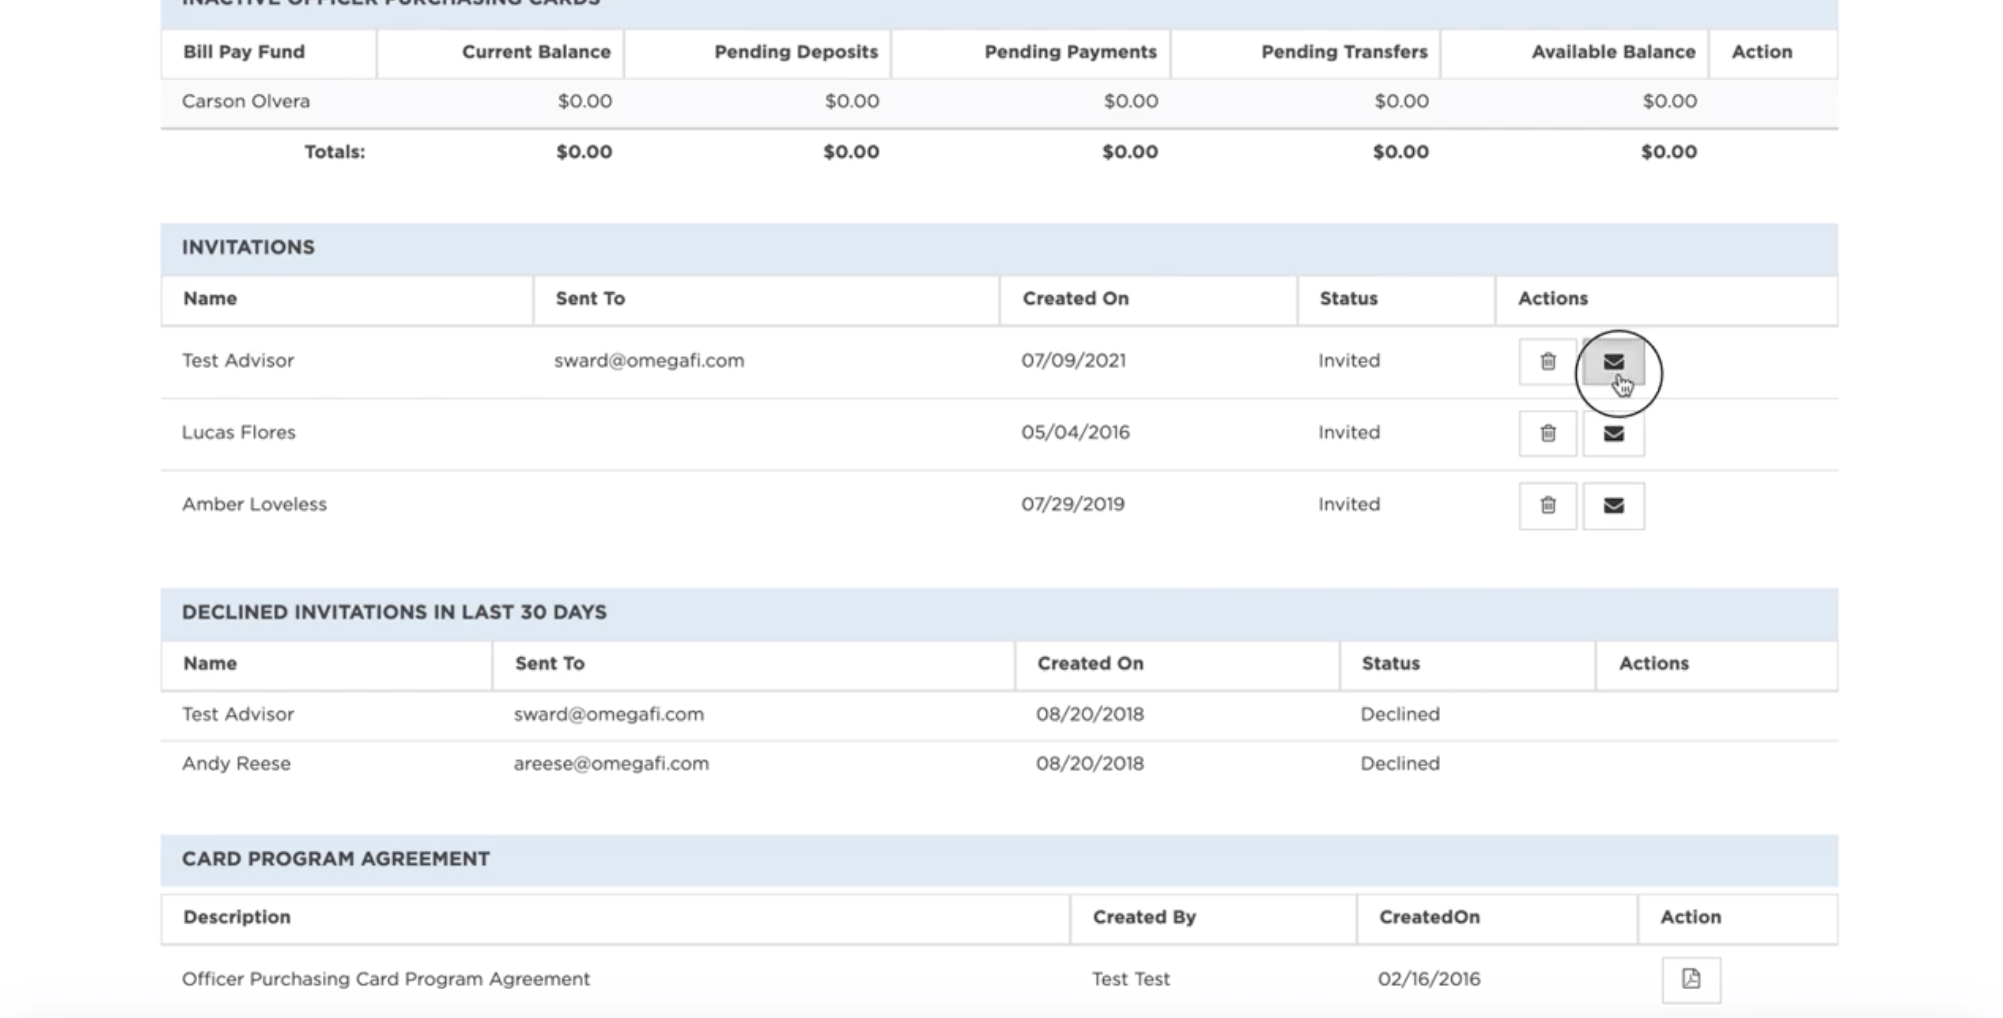Image resolution: width=2003 pixels, height=1018 pixels.
Task: Click the Andy Reese name cell
Action: pos(236,764)
